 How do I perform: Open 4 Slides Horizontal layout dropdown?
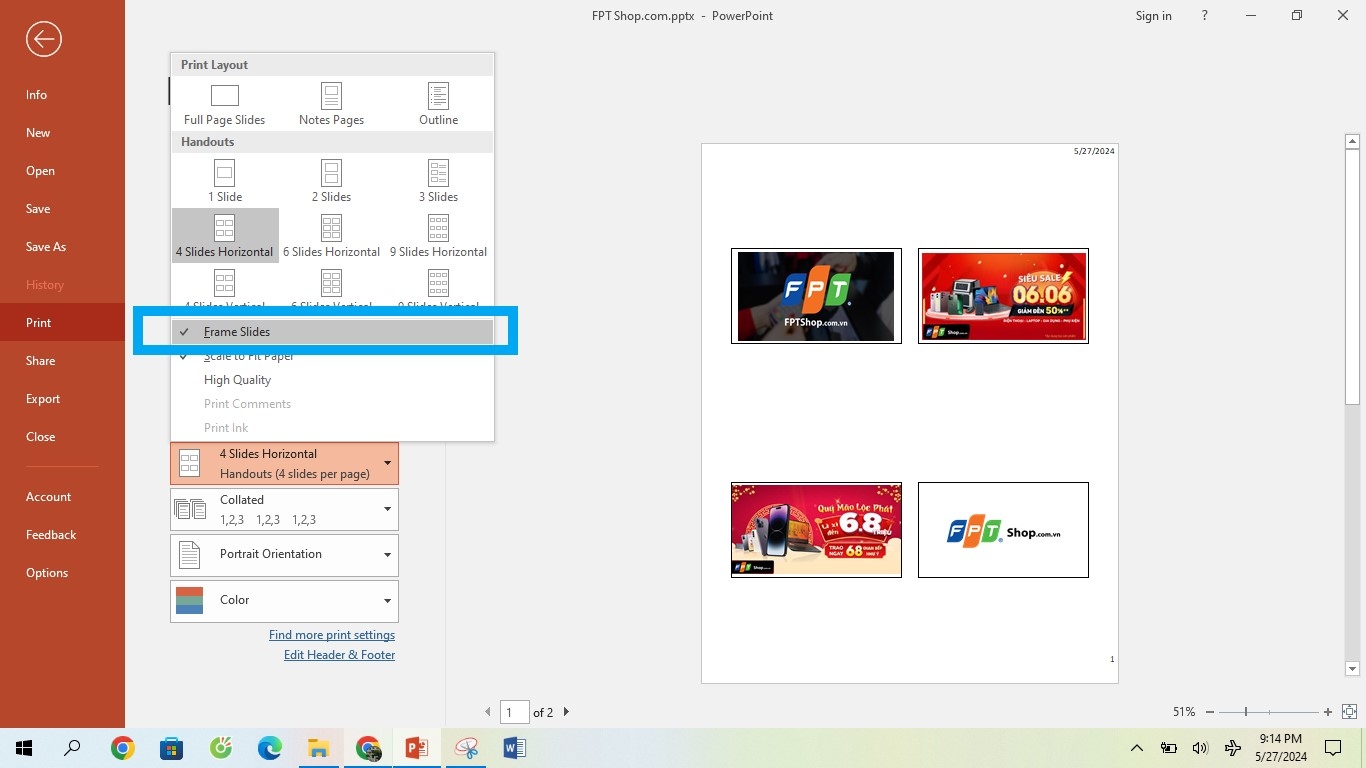285,464
